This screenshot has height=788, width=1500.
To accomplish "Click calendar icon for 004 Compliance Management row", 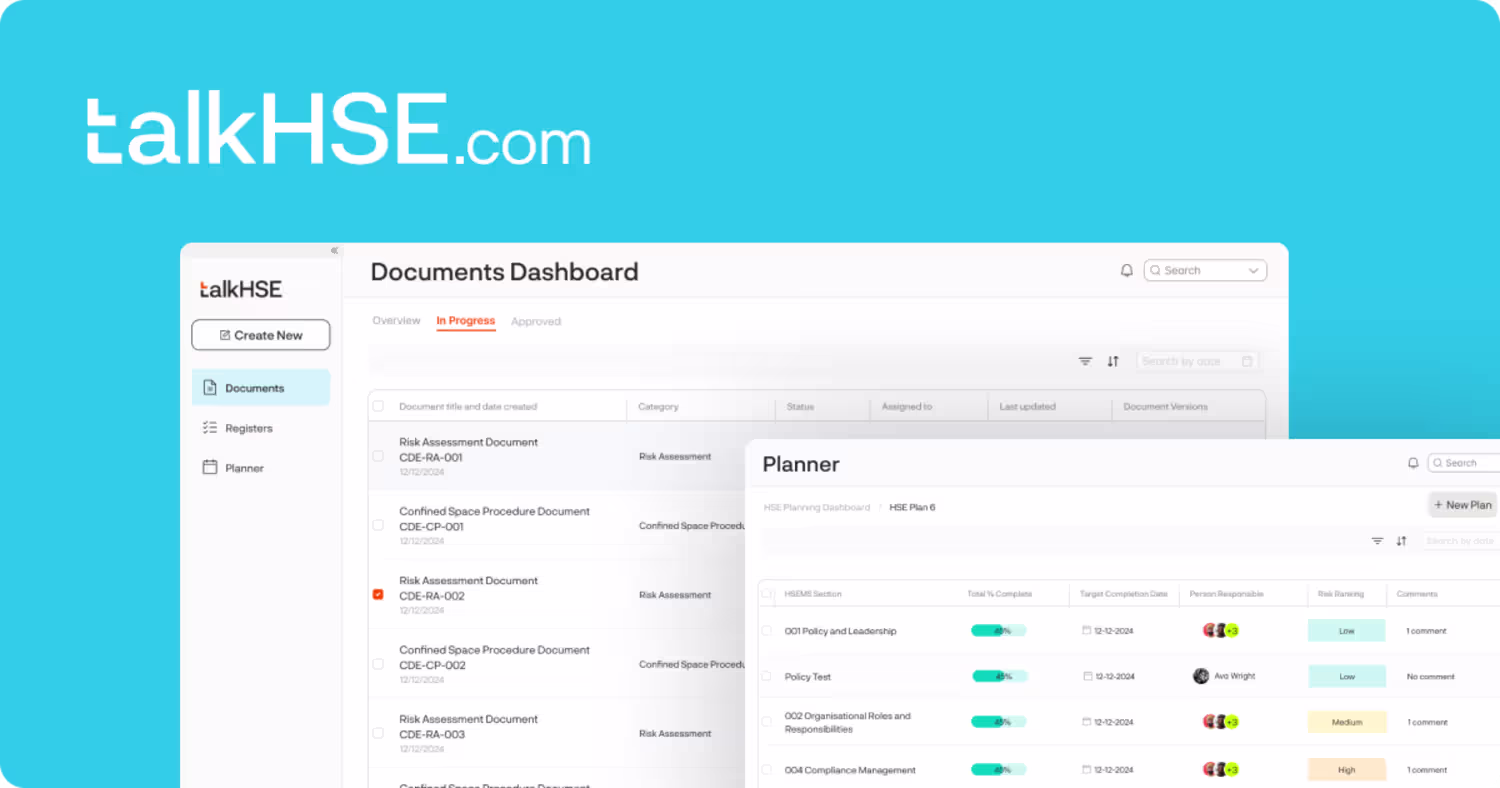I will pos(1087,770).
